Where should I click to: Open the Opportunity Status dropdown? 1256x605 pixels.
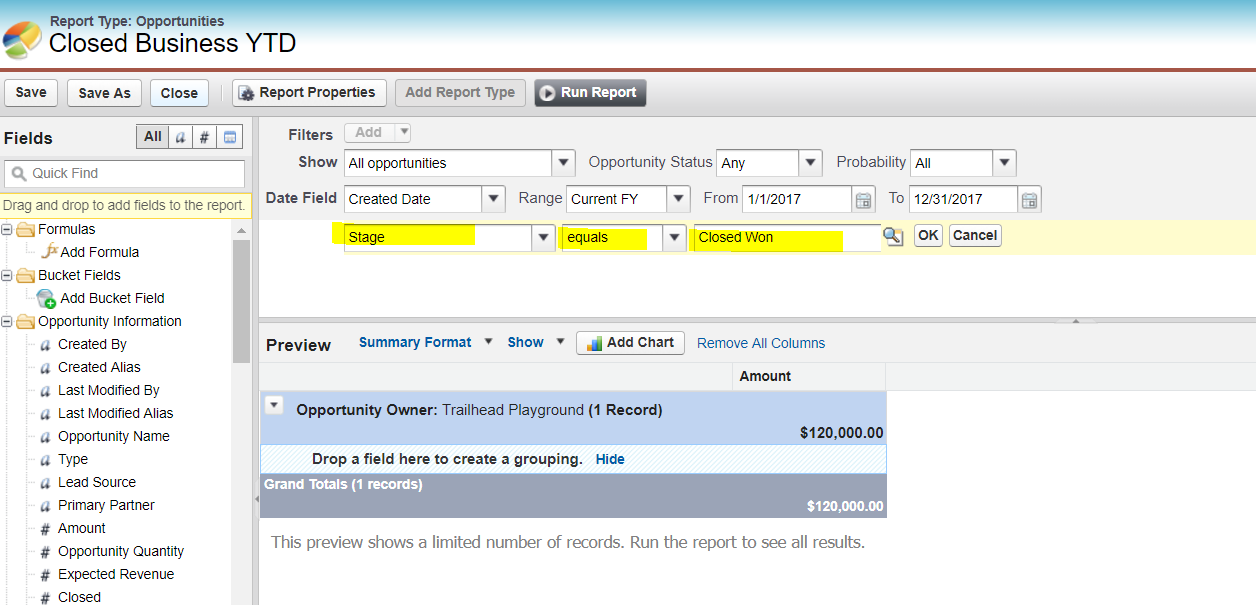tap(810, 163)
